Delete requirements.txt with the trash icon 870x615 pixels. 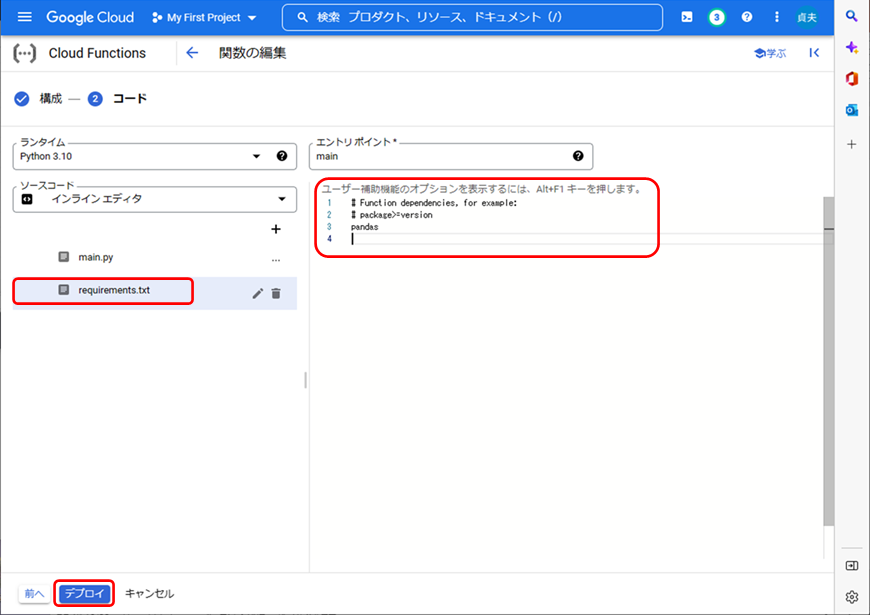coord(276,293)
